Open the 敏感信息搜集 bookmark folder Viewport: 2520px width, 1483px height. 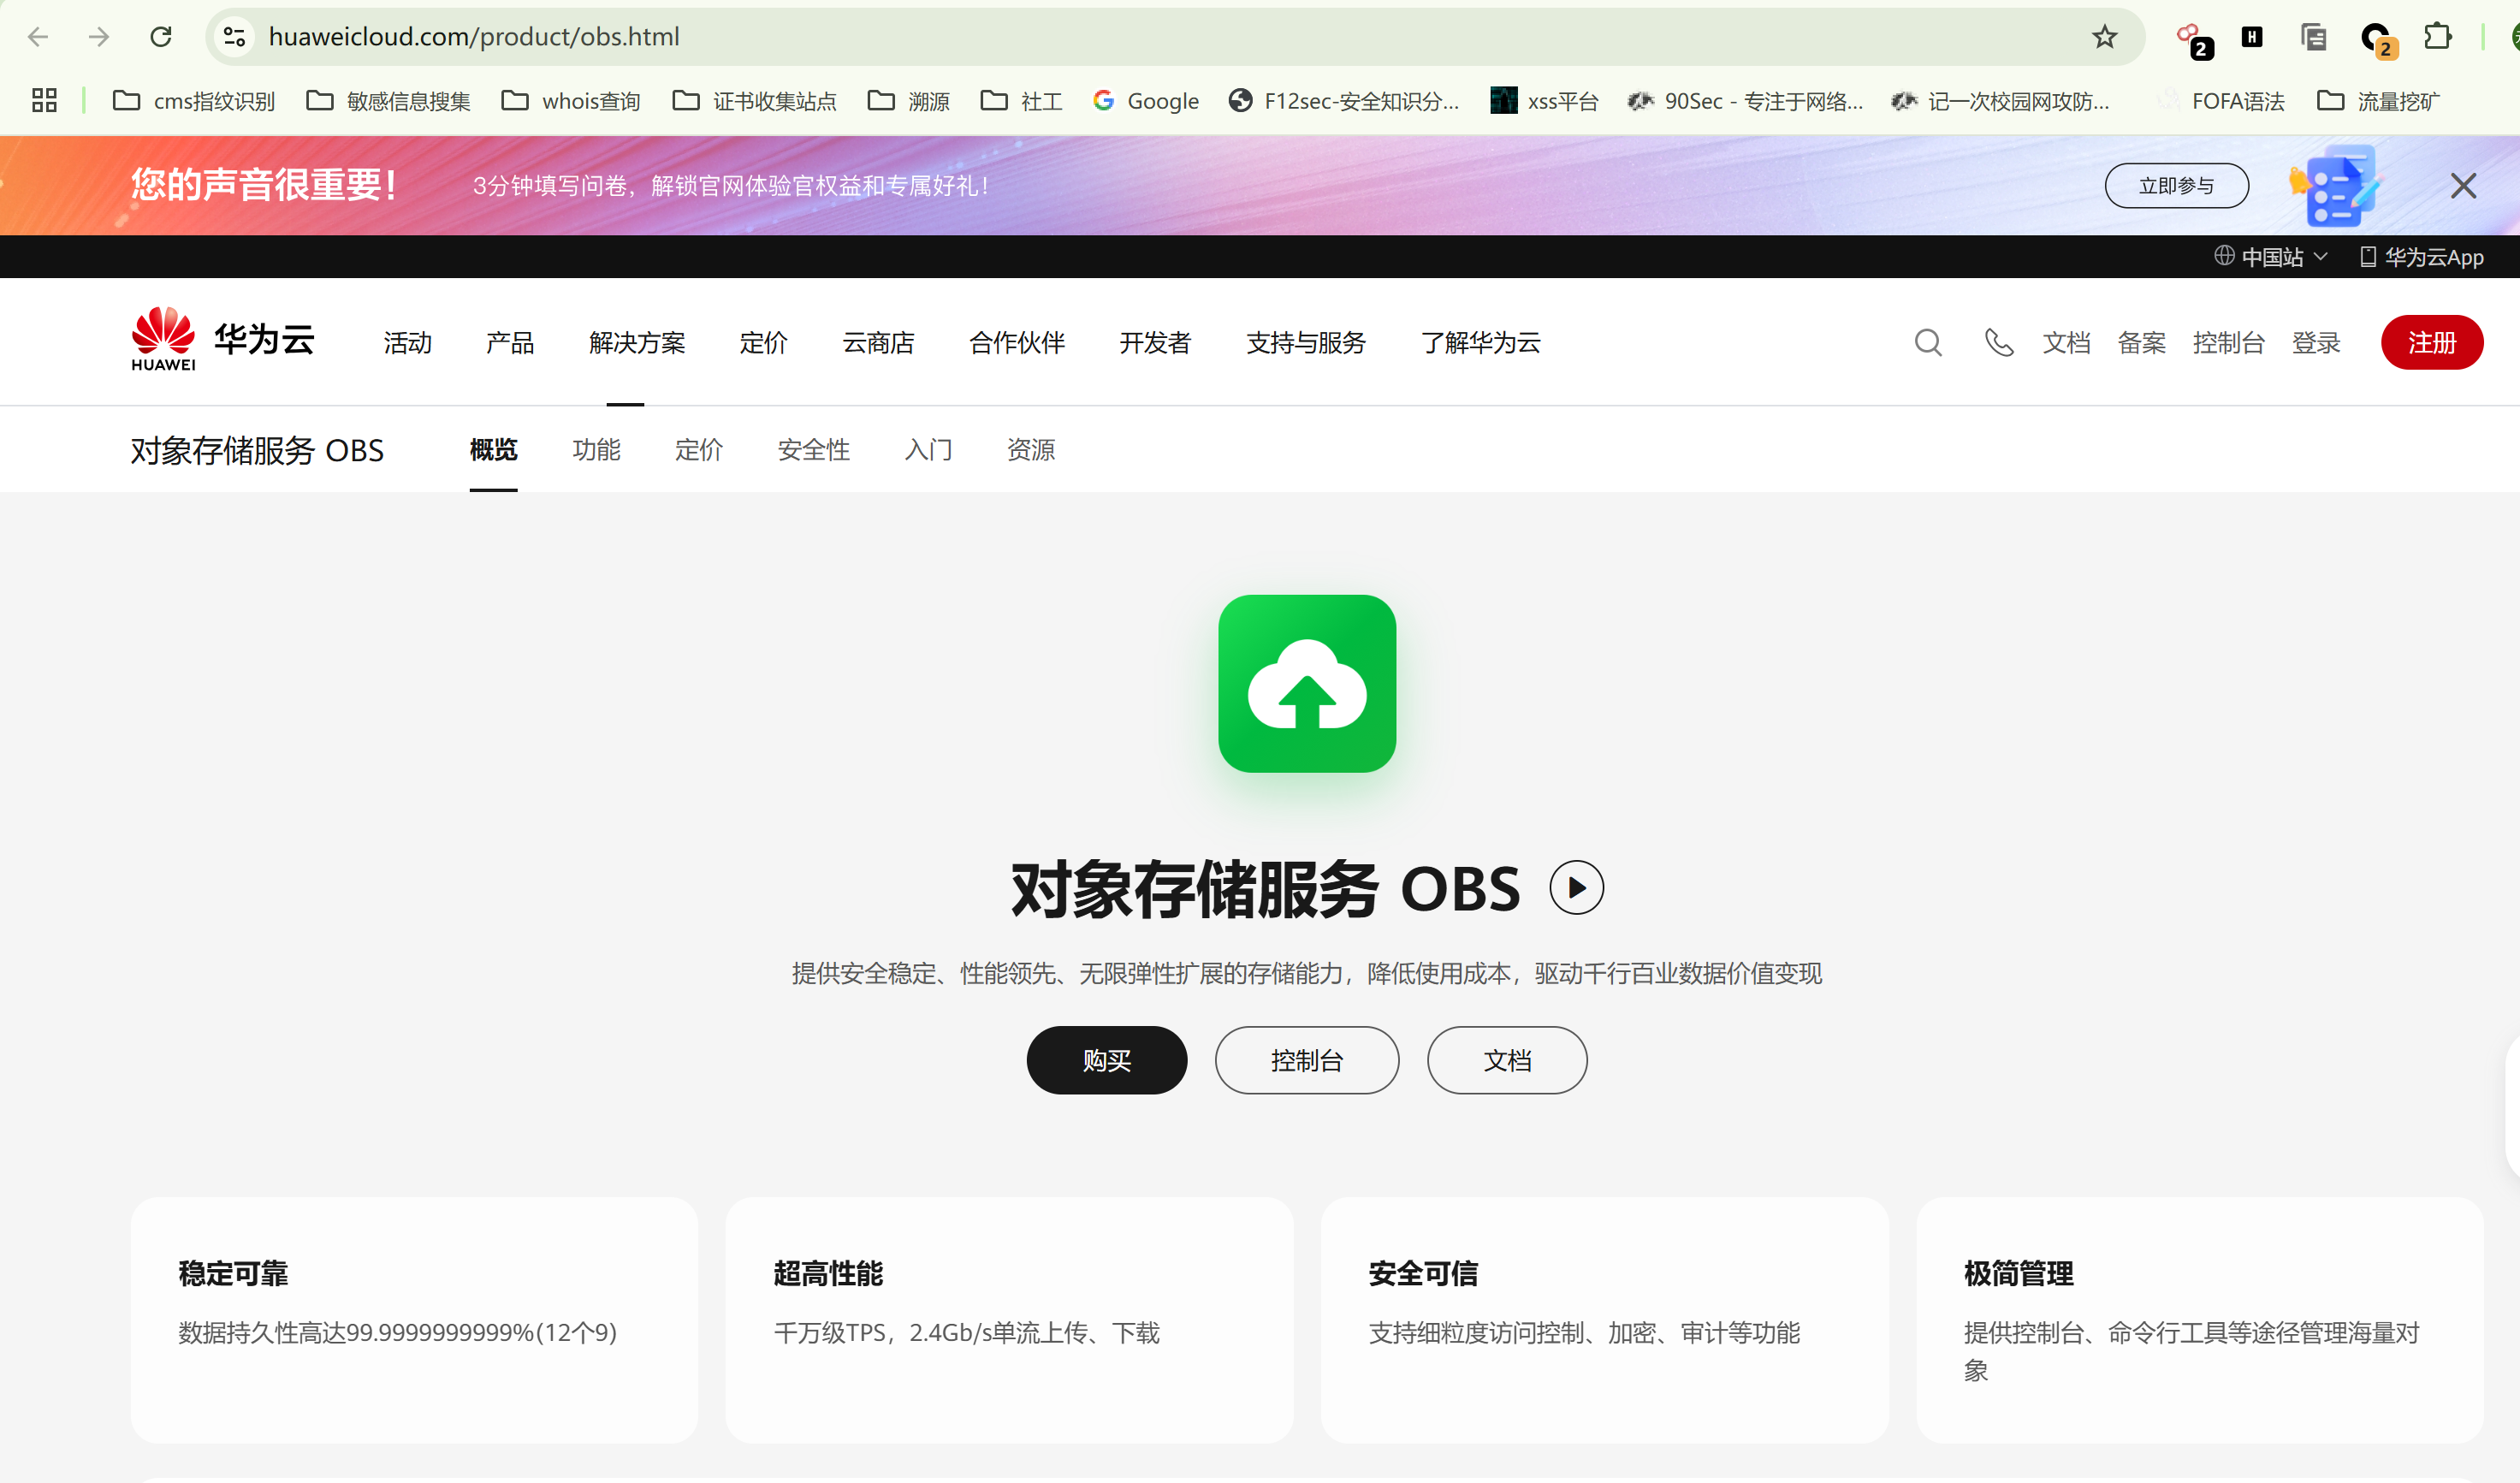(x=388, y=101)
